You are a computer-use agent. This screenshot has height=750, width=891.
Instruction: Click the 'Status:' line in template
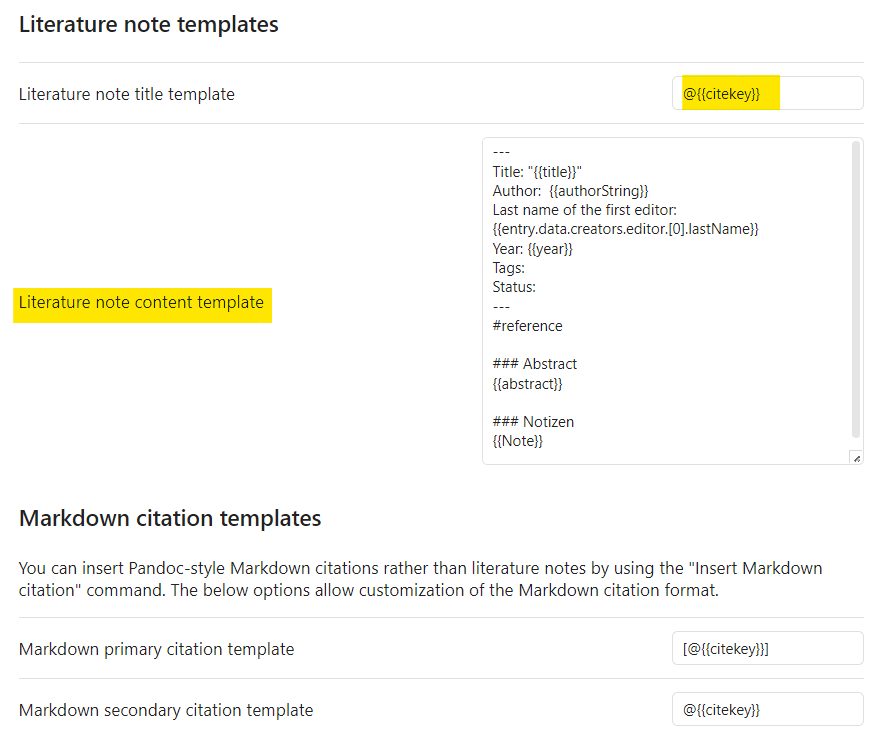(x=514, y=287)
